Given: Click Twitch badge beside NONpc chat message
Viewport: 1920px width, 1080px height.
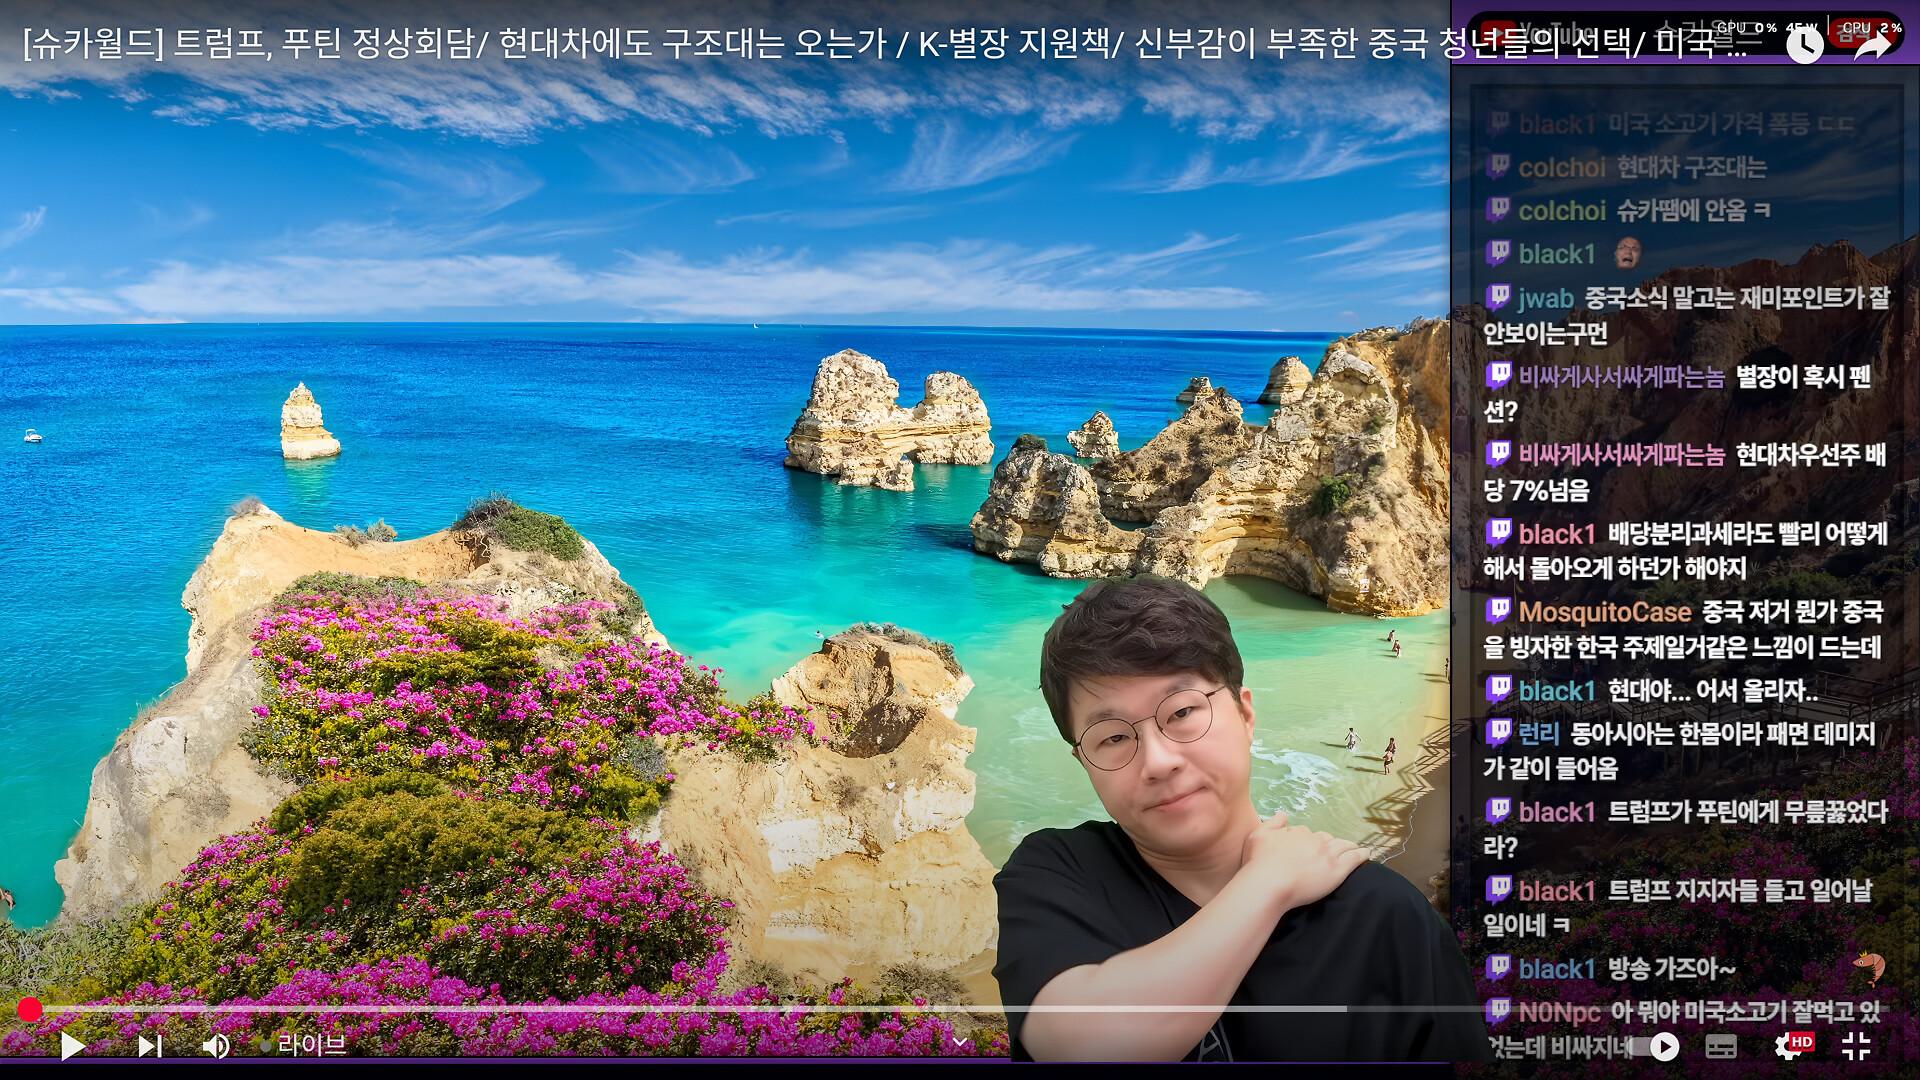Looking at the screenshot, I should click(1498, 1011).
